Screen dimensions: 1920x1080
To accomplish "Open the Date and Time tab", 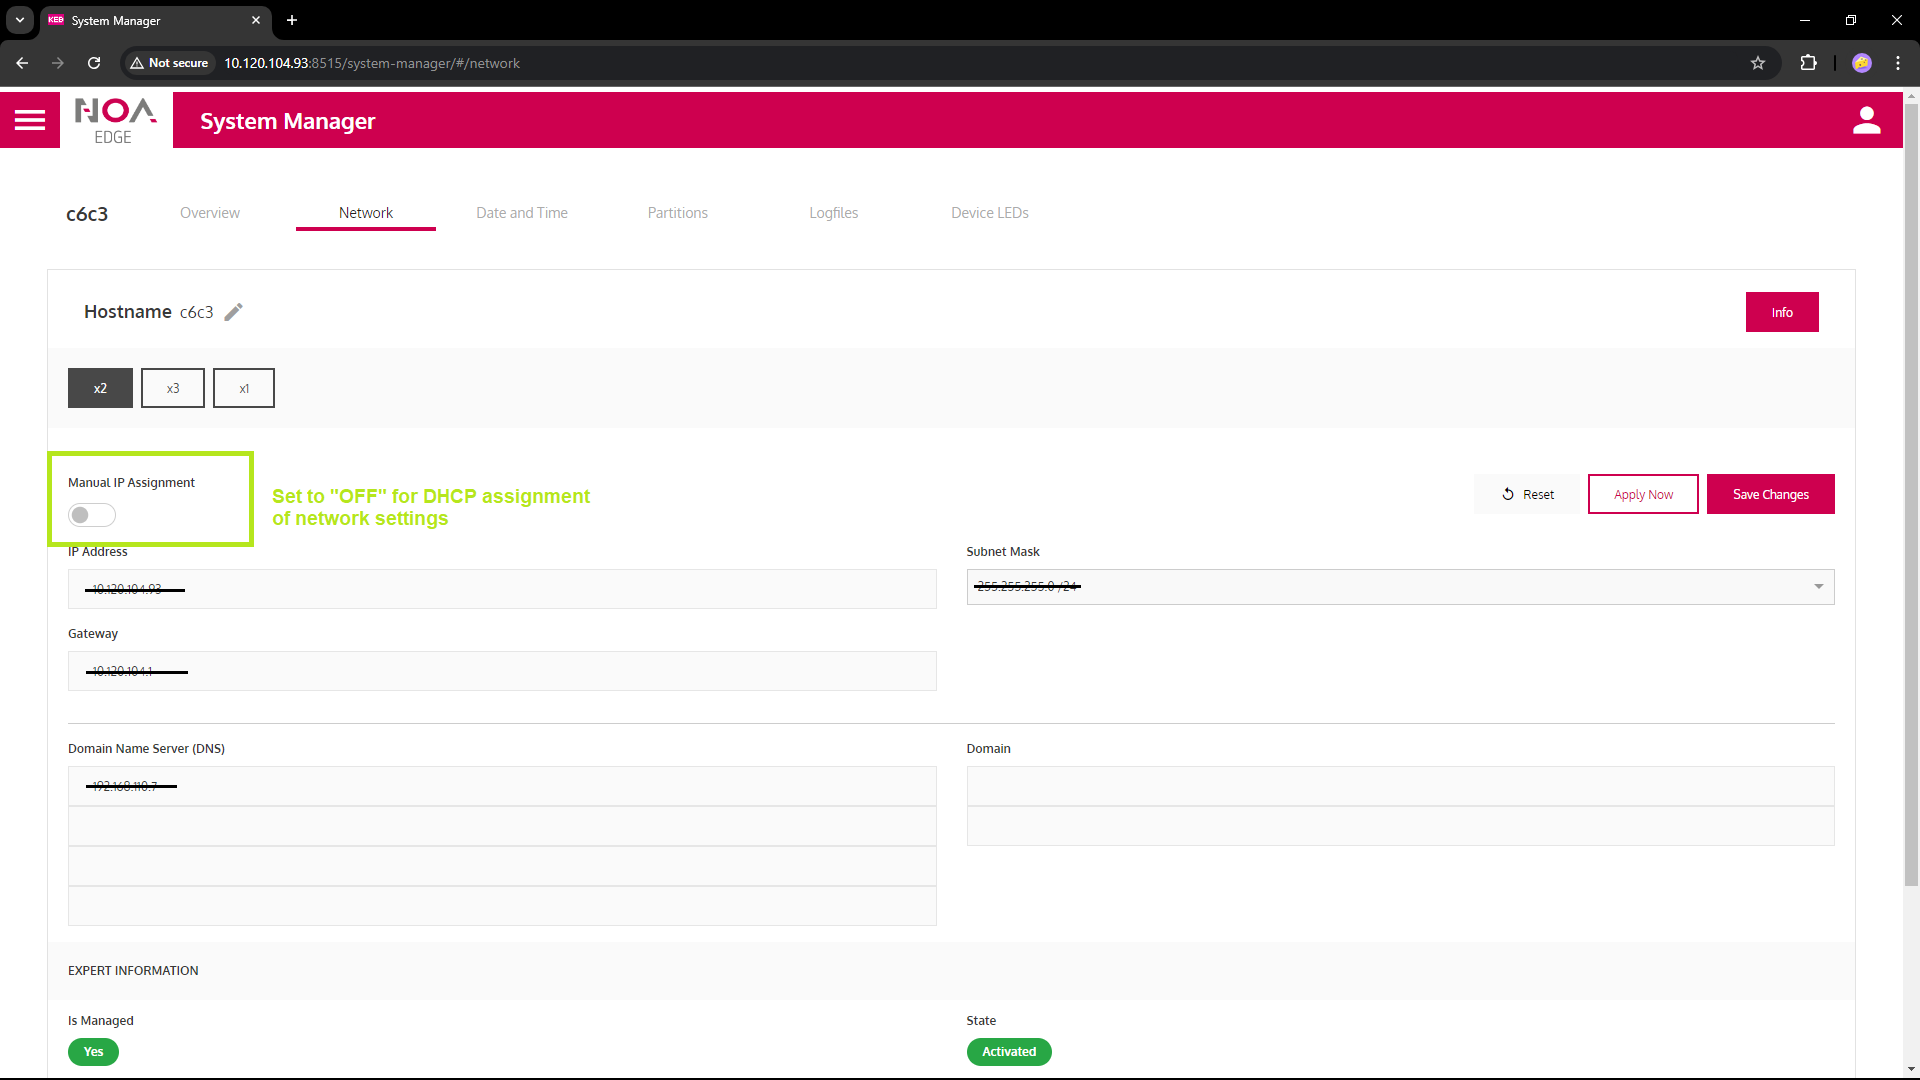I will [x=521, y=213].
